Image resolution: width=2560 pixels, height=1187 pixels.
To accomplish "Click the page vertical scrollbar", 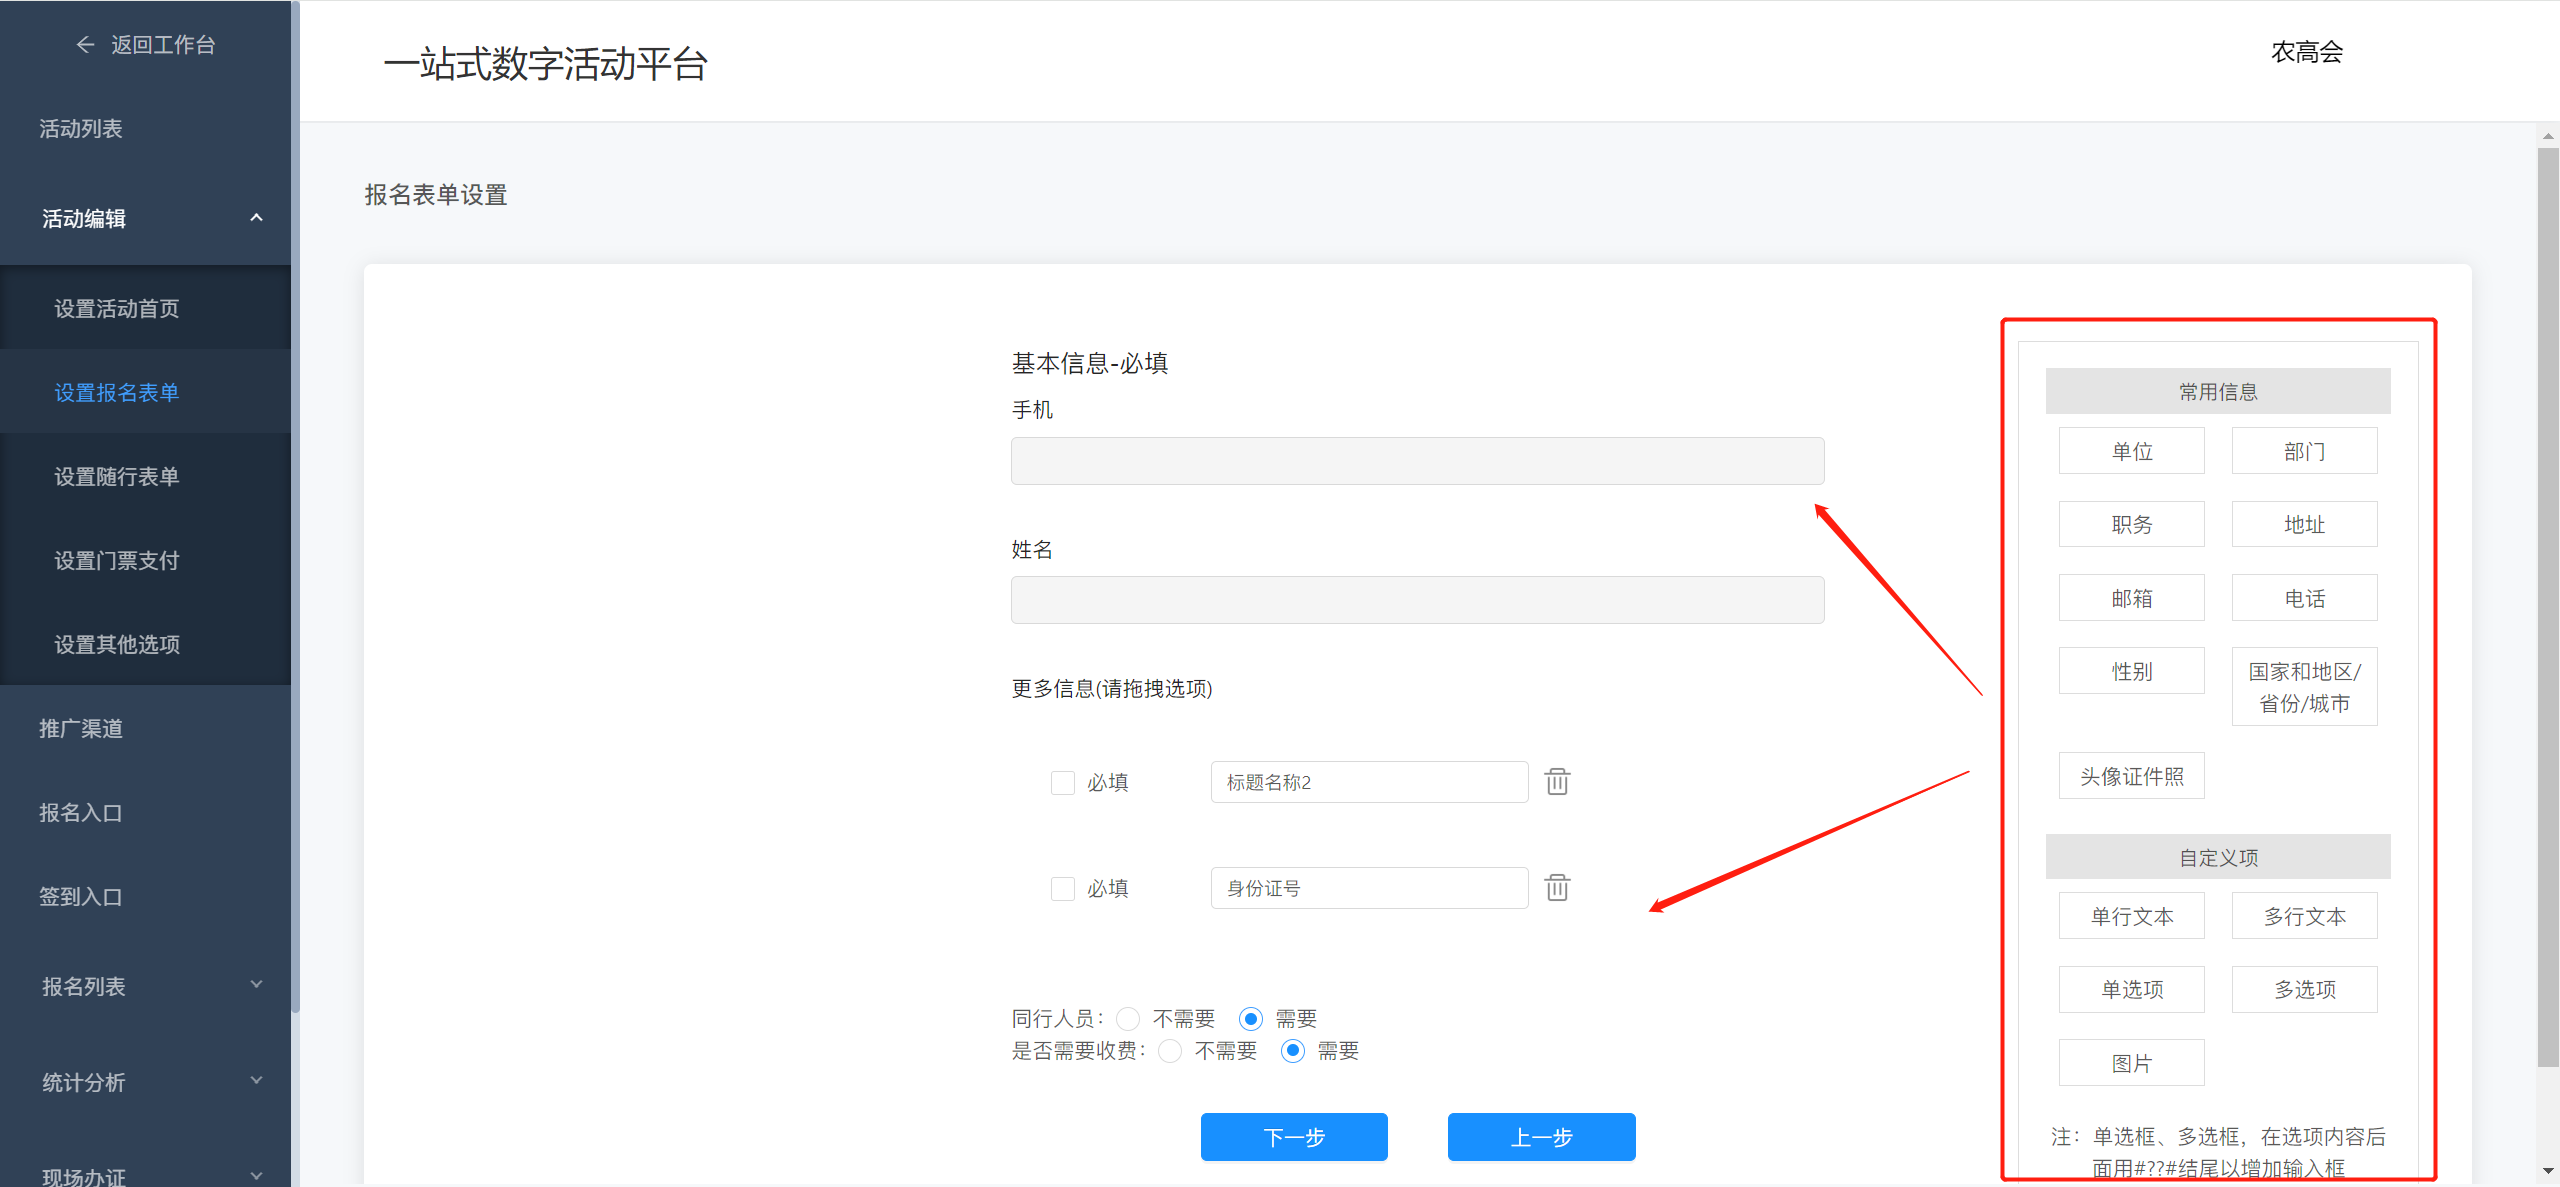I will coord(2548,607).
